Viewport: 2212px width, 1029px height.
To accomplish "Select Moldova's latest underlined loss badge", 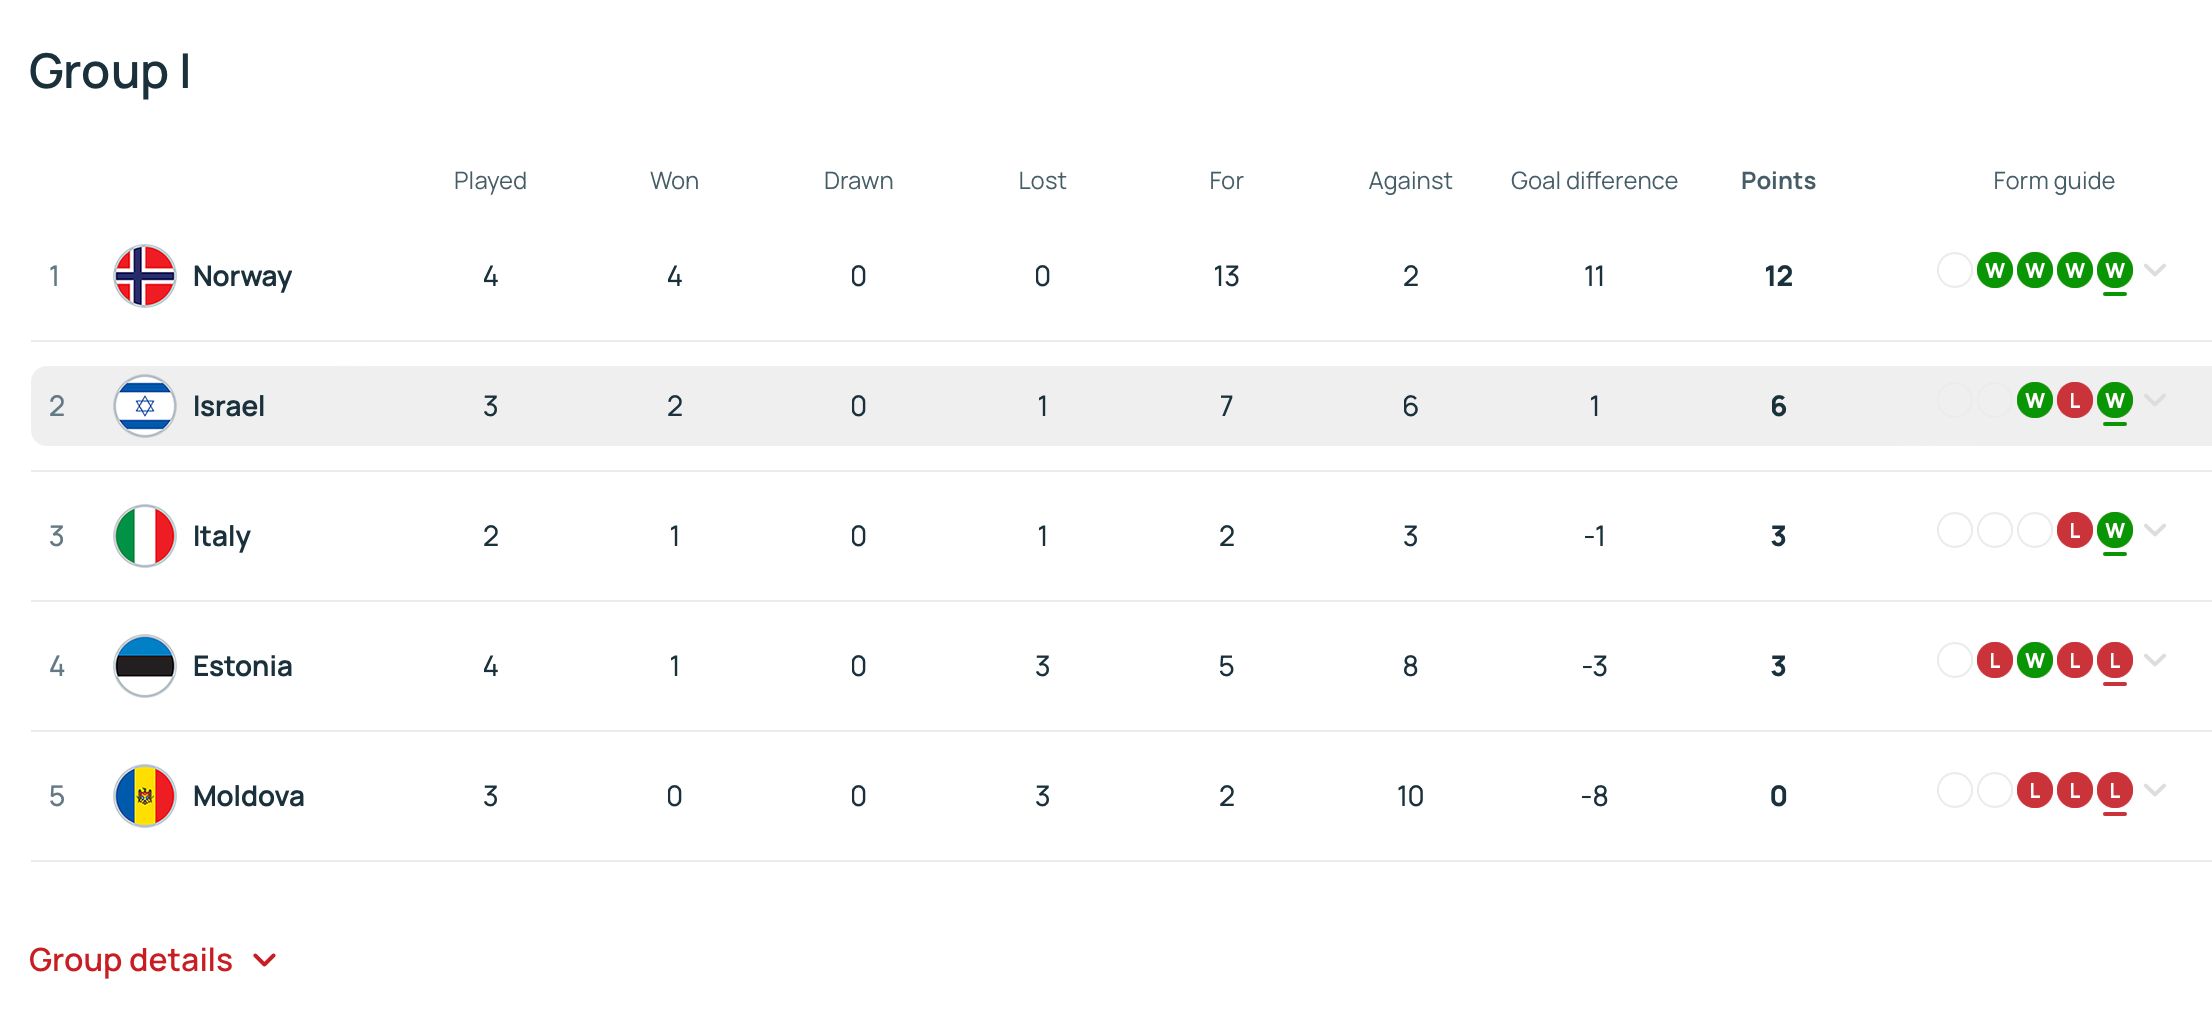I will click(x=2115, y=791).
